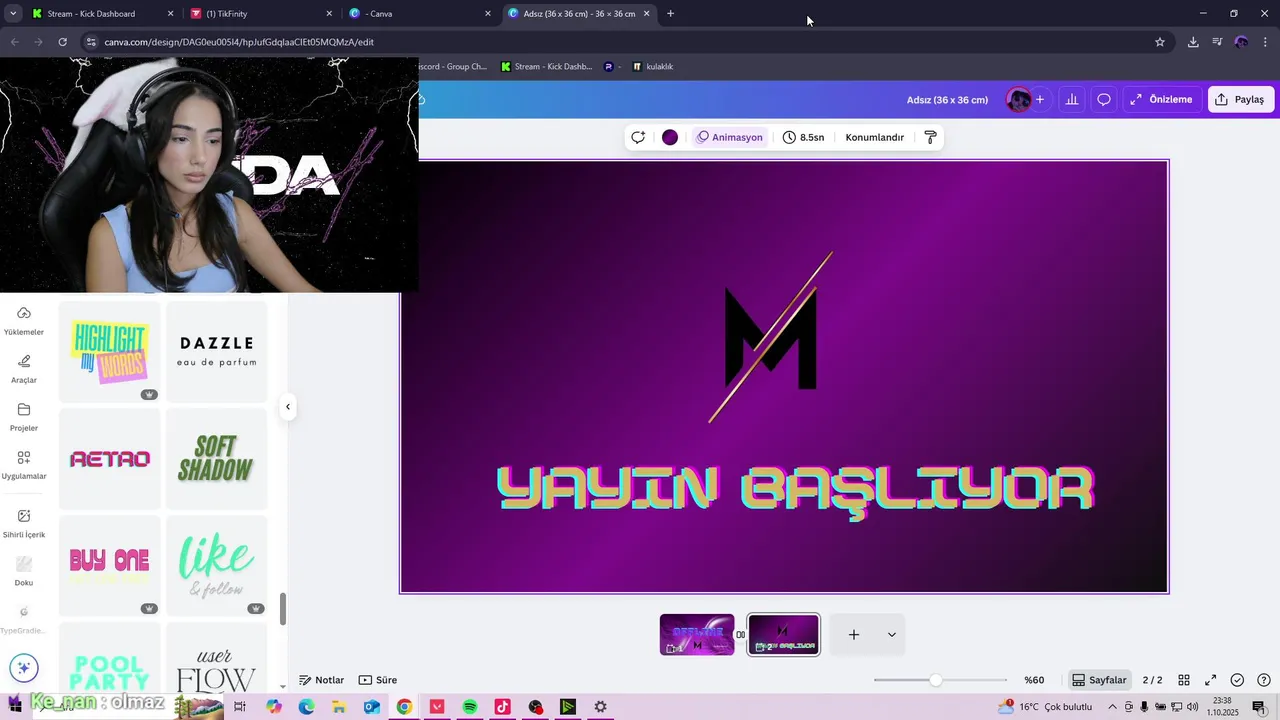This screenshot has height=720, width=1280.
Task: Click the Canva AI sparkle button
Action: (x=24, y=668)
